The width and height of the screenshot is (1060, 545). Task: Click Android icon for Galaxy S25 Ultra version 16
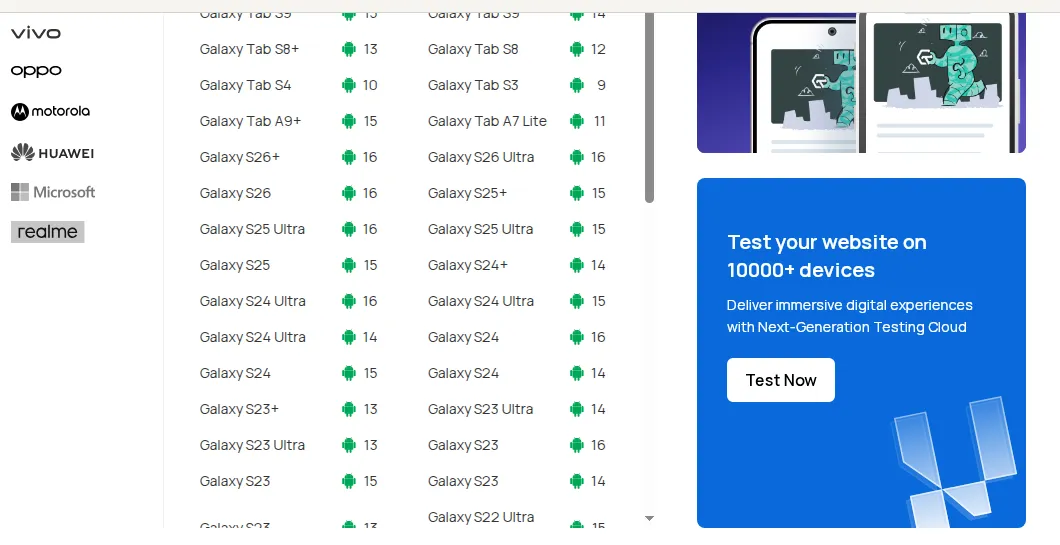(349, 229)
